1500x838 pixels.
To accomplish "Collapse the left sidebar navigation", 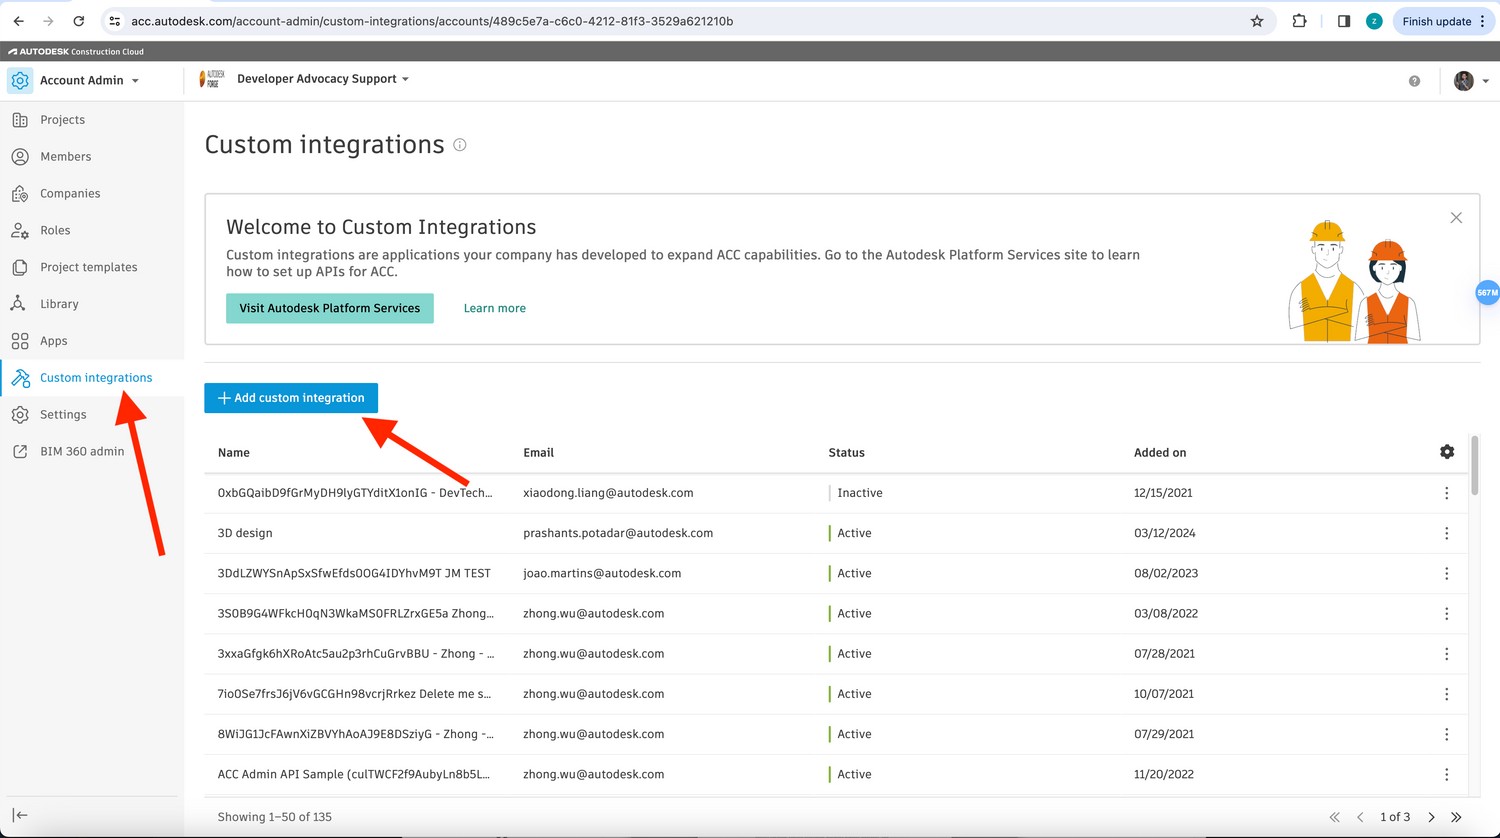I will [x=20, y=816].
